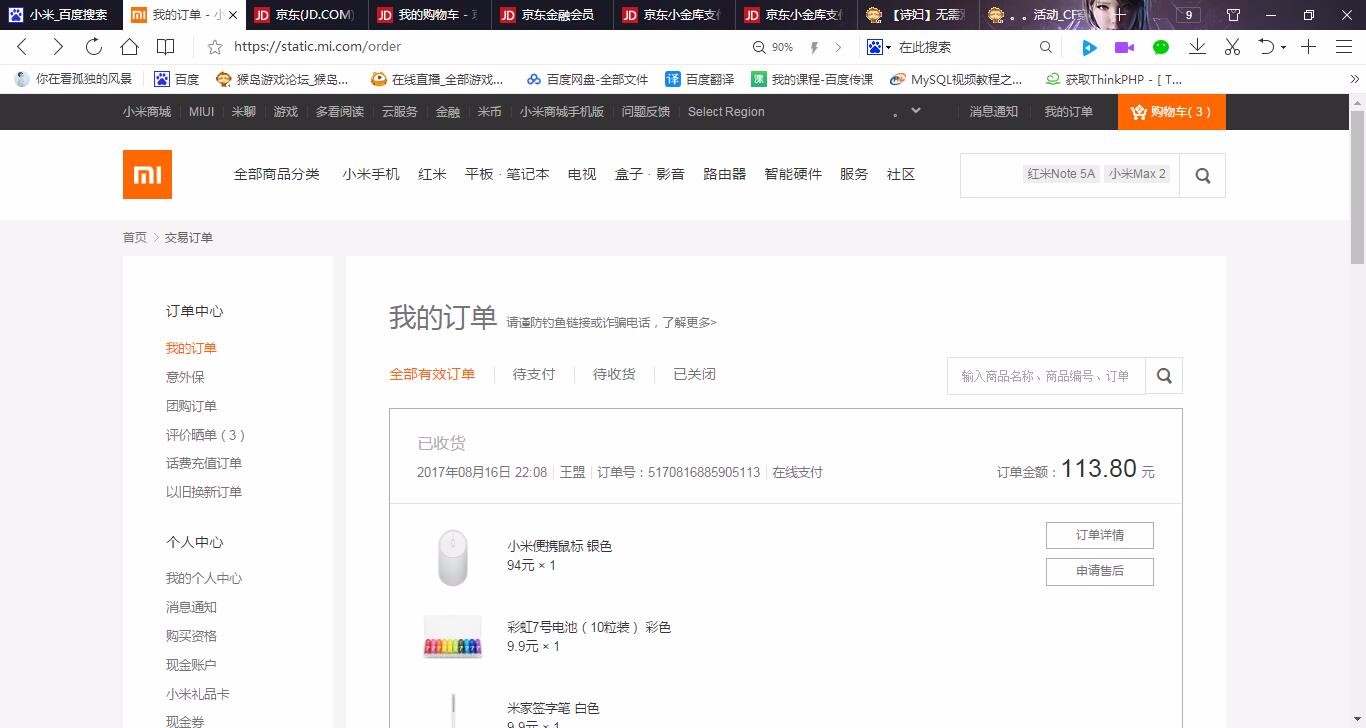
Task: Click the magnifier in the 在此搜索 box
Action: (1046, 47)
